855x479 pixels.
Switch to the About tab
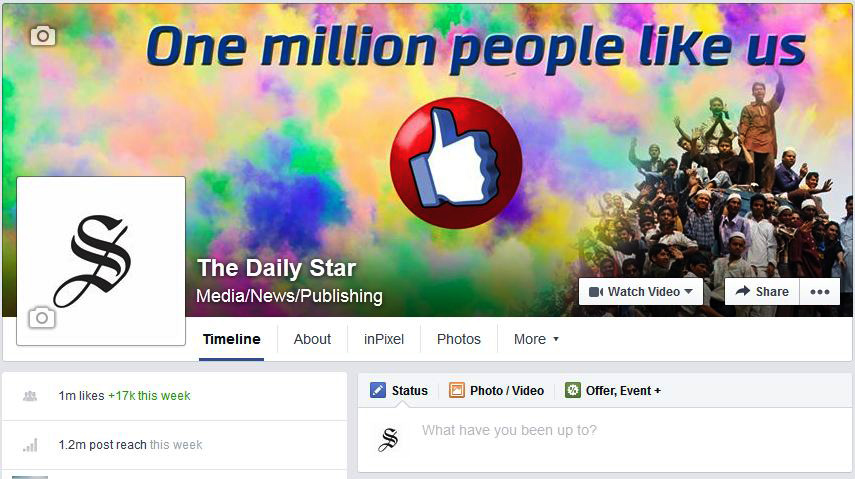point(312,339)
